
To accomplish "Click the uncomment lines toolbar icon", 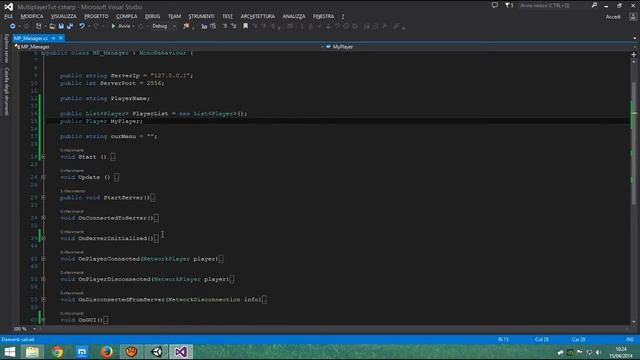I will click(233, 26).
